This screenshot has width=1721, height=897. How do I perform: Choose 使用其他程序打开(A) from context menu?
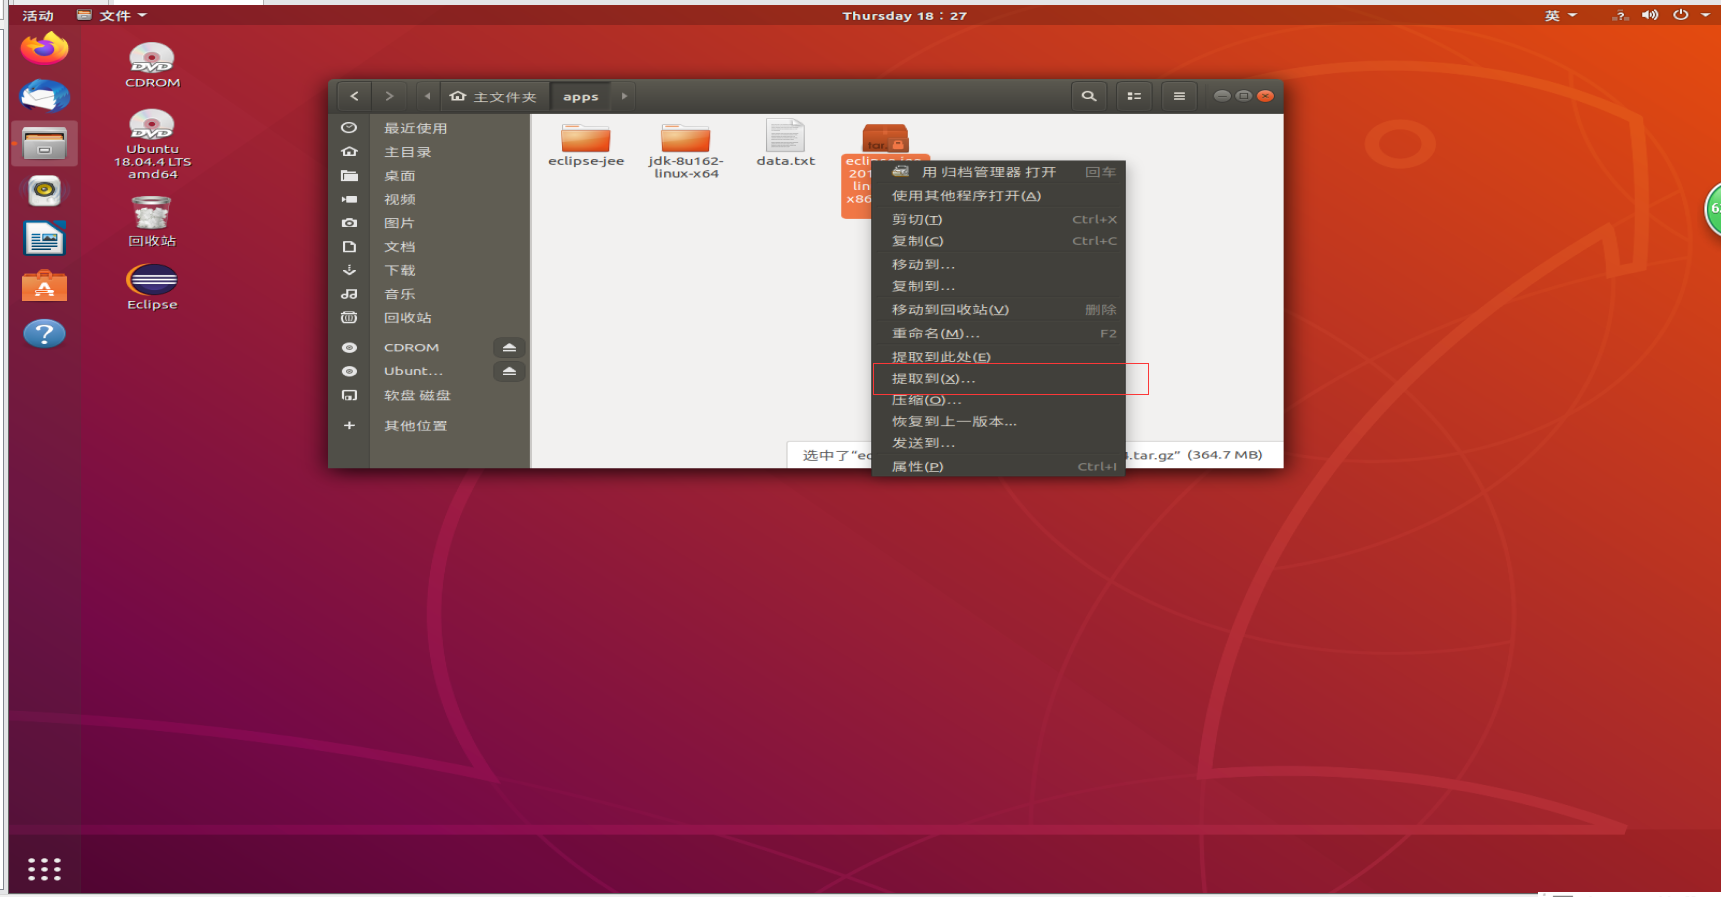coord(999,196)
